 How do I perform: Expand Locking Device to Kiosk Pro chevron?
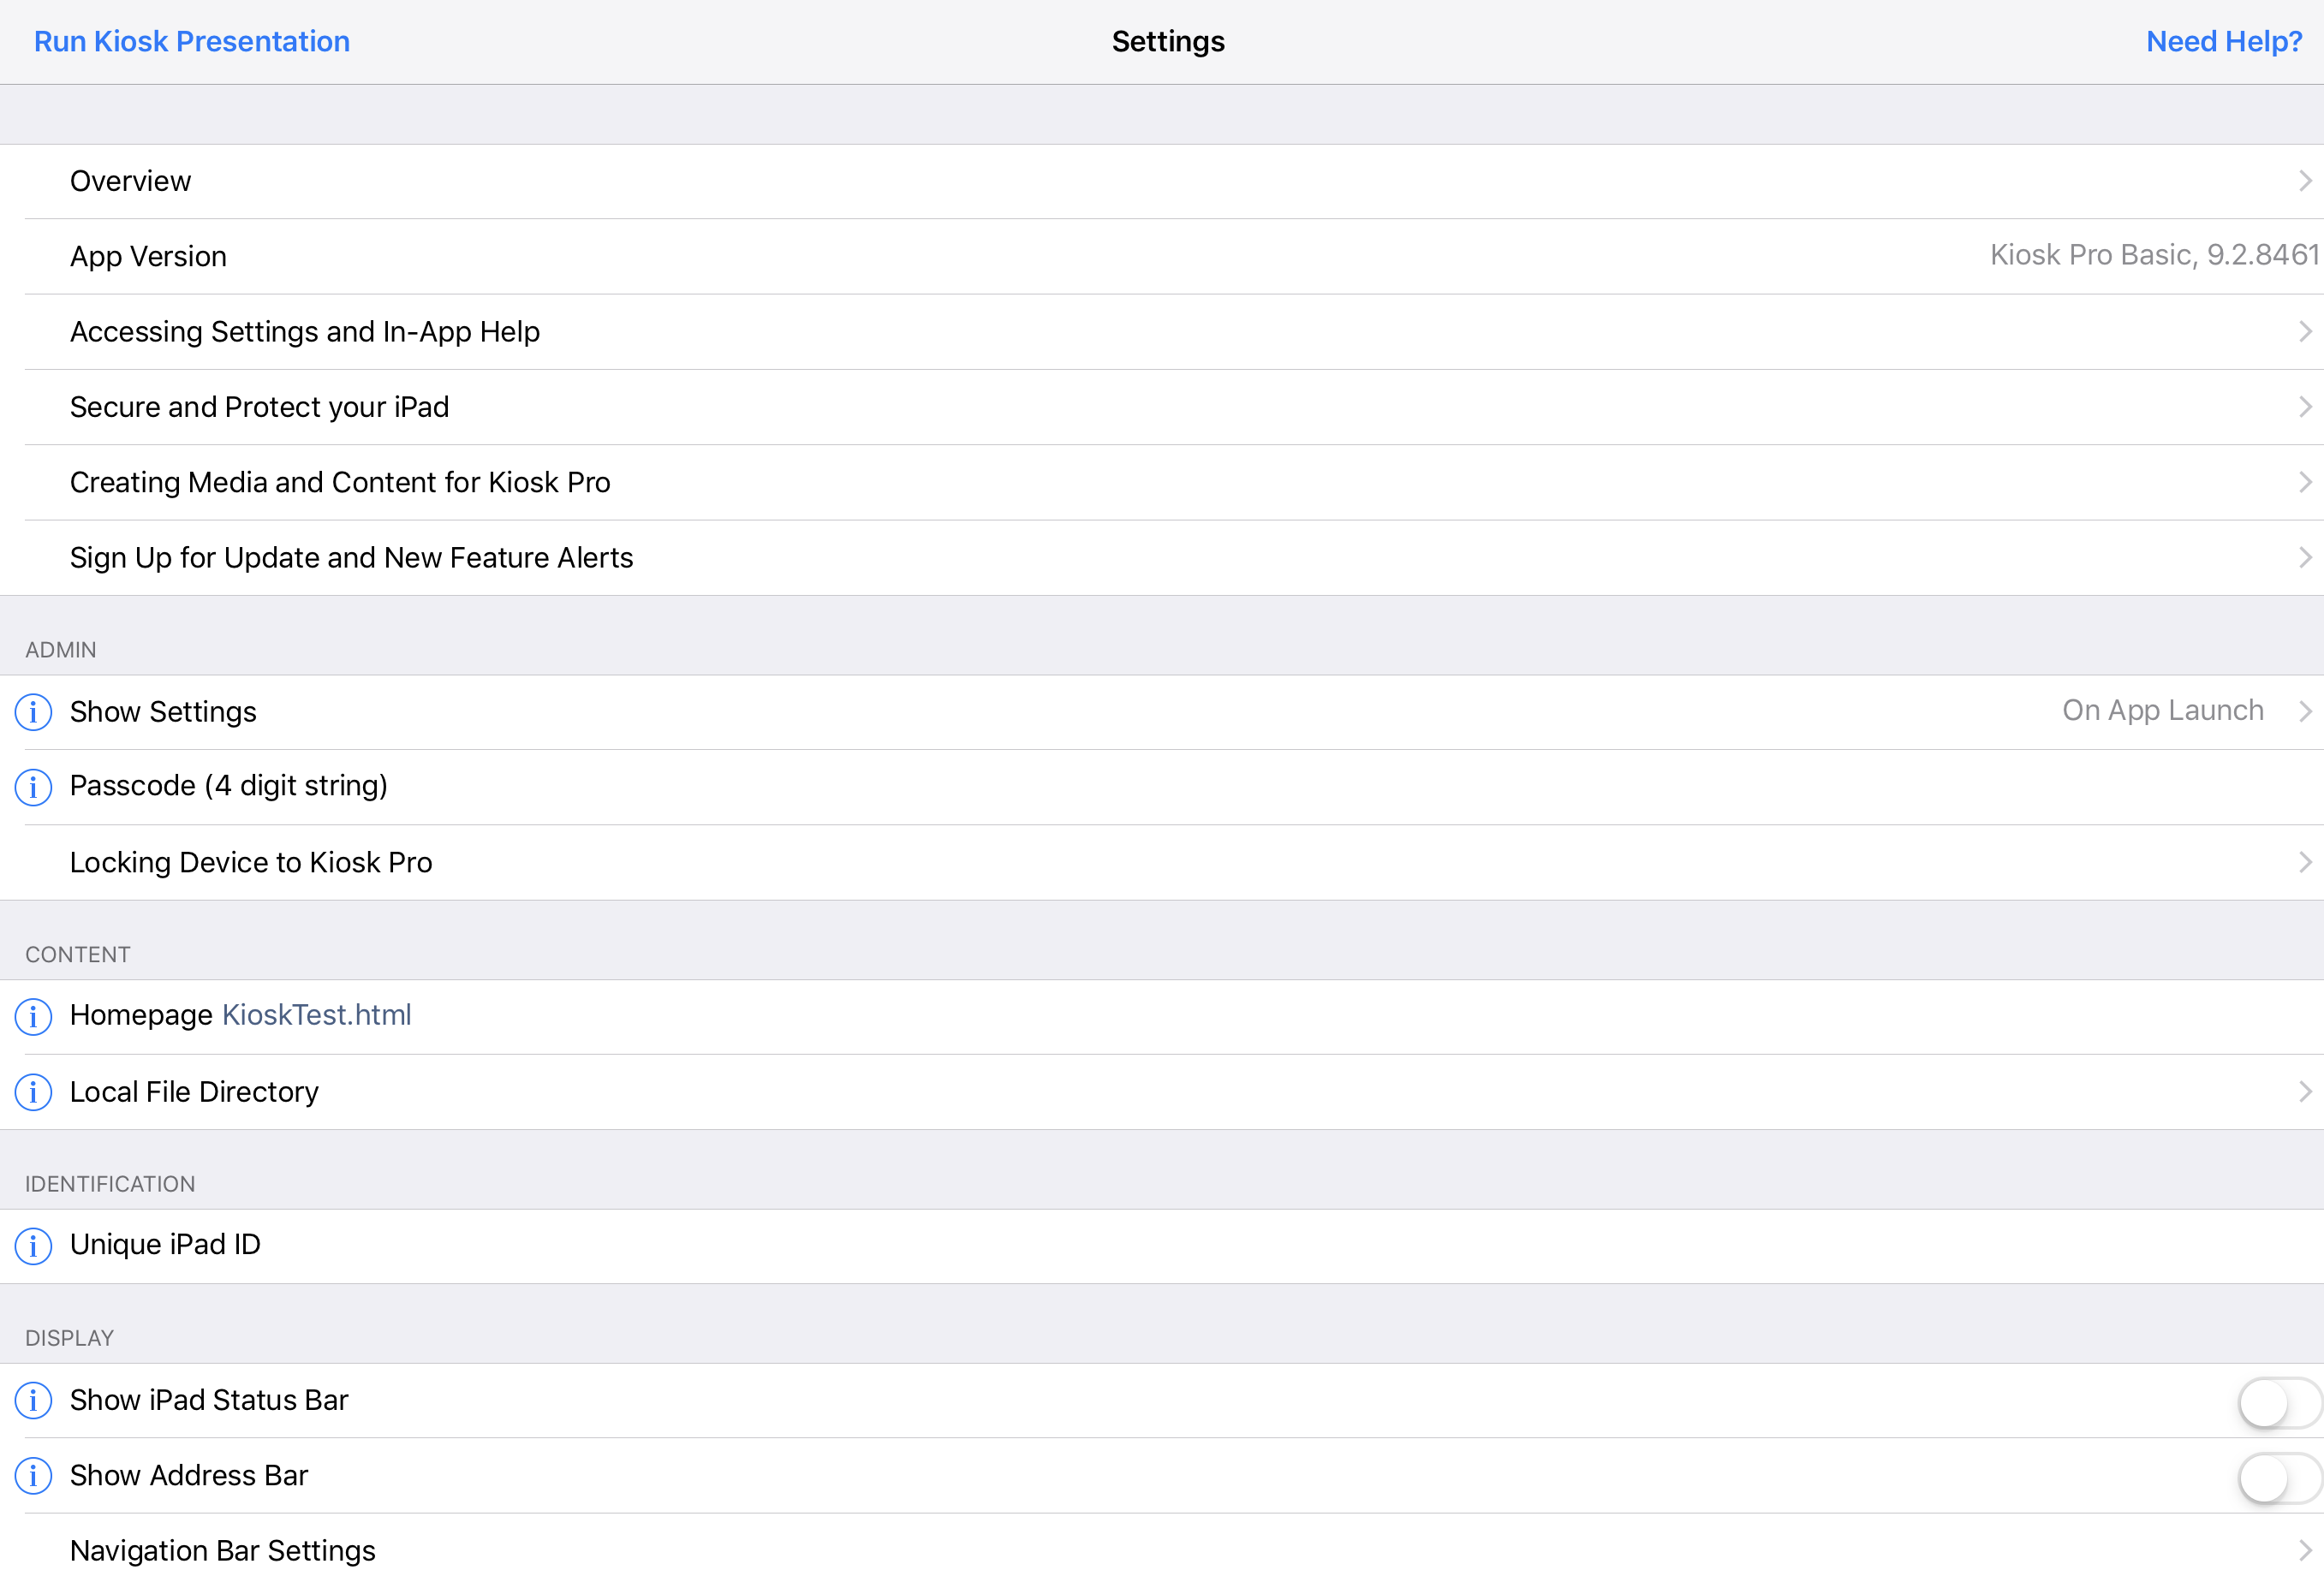click(x=2304, y=862)
